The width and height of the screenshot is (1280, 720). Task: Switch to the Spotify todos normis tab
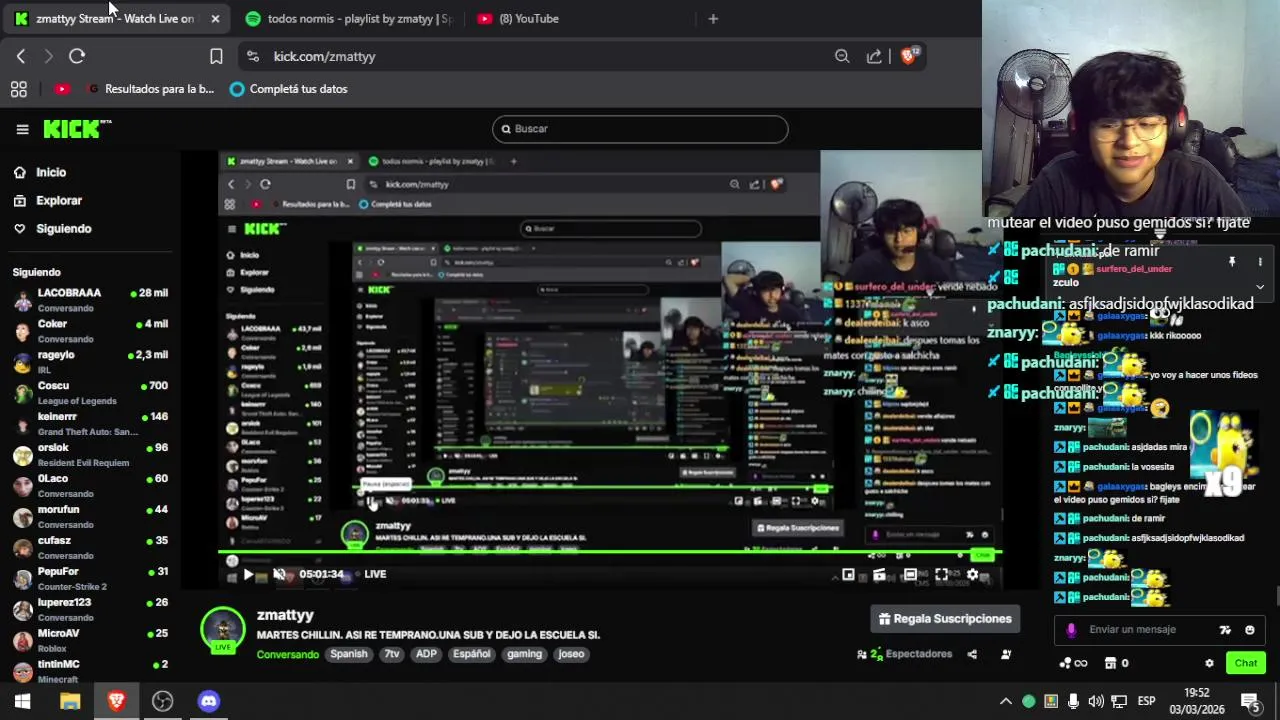coord(349,19)
